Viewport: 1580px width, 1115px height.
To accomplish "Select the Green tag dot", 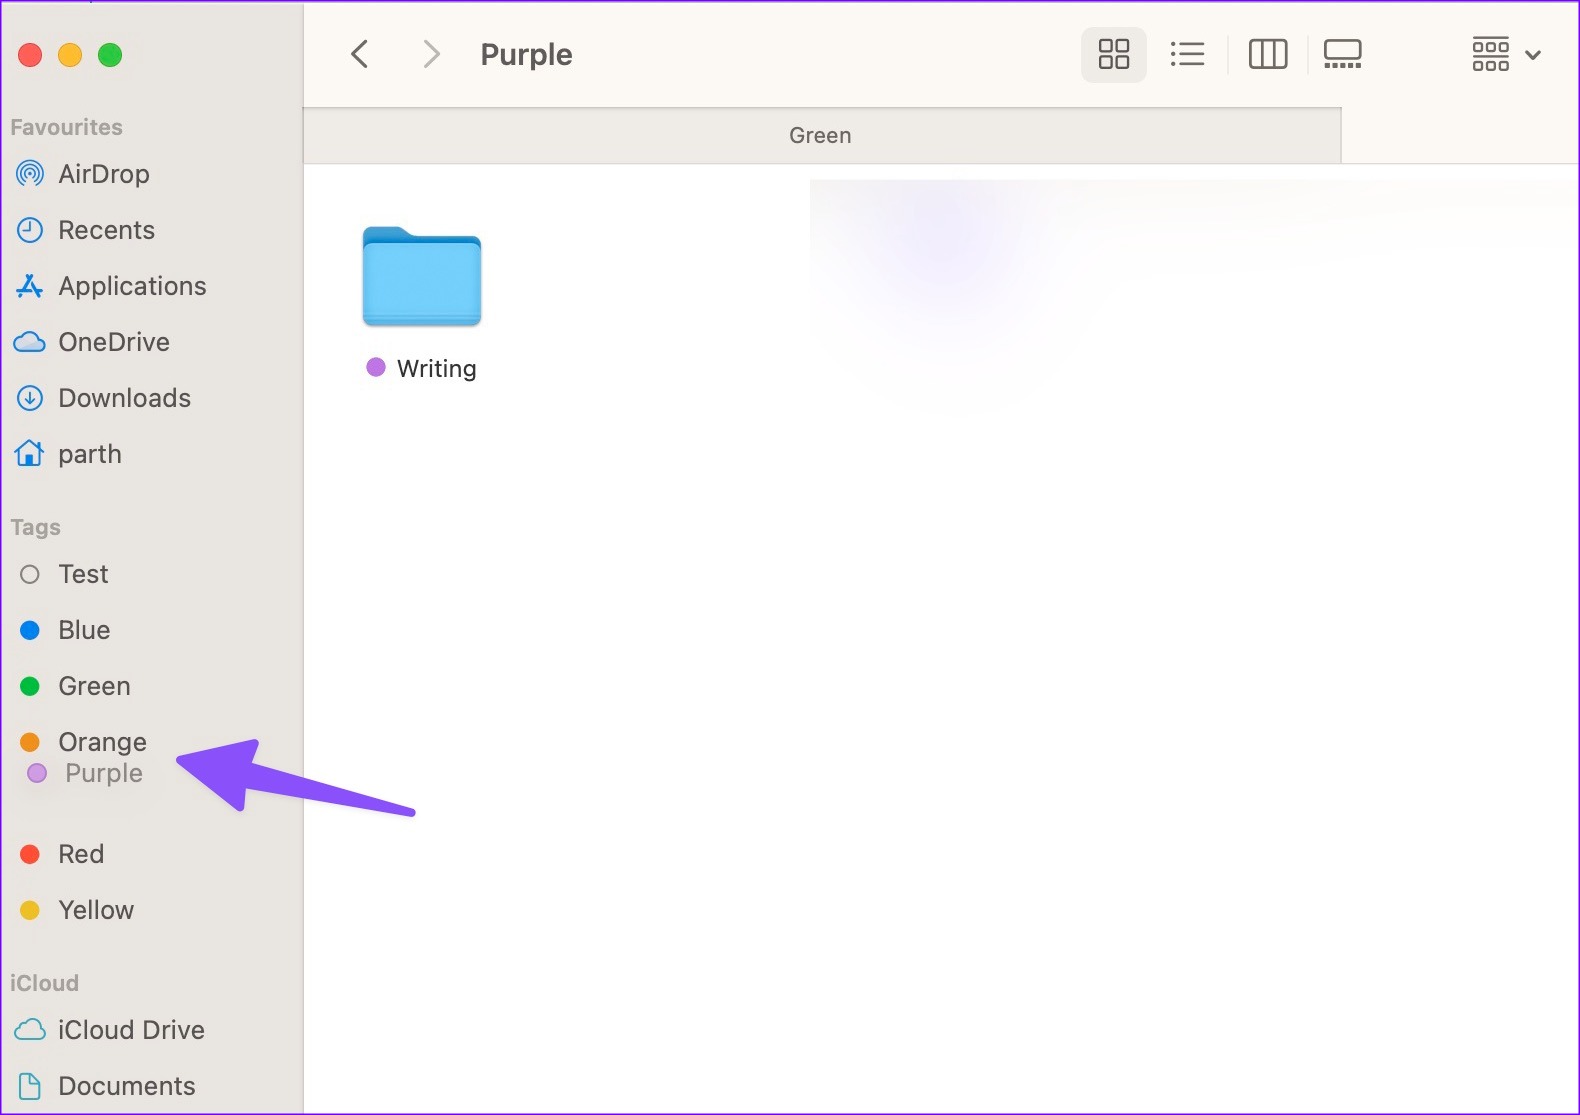I will click(x=30, y=686).
